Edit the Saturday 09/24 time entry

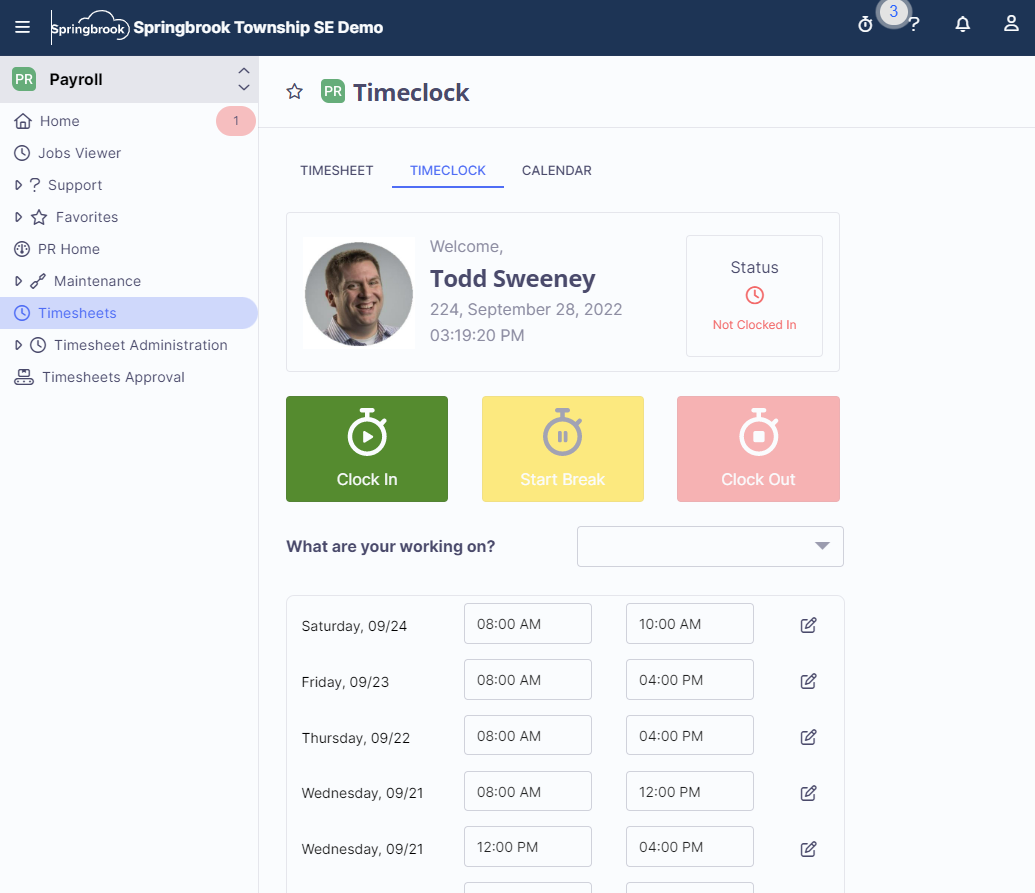pyautogui.click(x=808, y=624)
